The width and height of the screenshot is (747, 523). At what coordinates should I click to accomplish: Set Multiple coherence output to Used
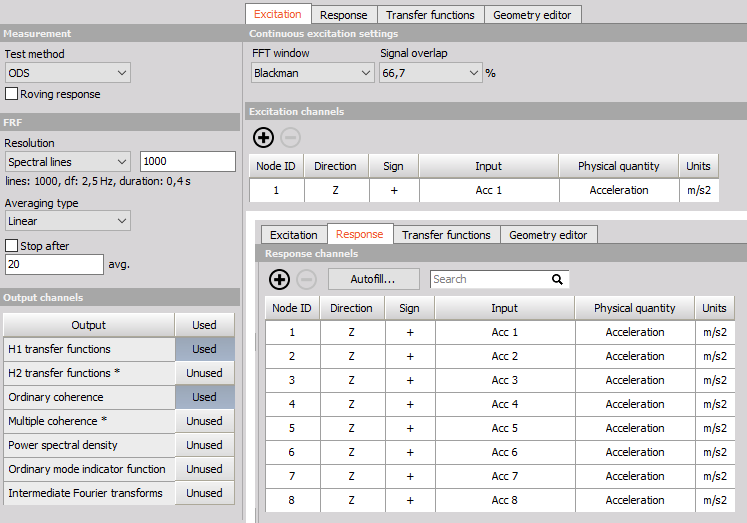click(204, 421)
